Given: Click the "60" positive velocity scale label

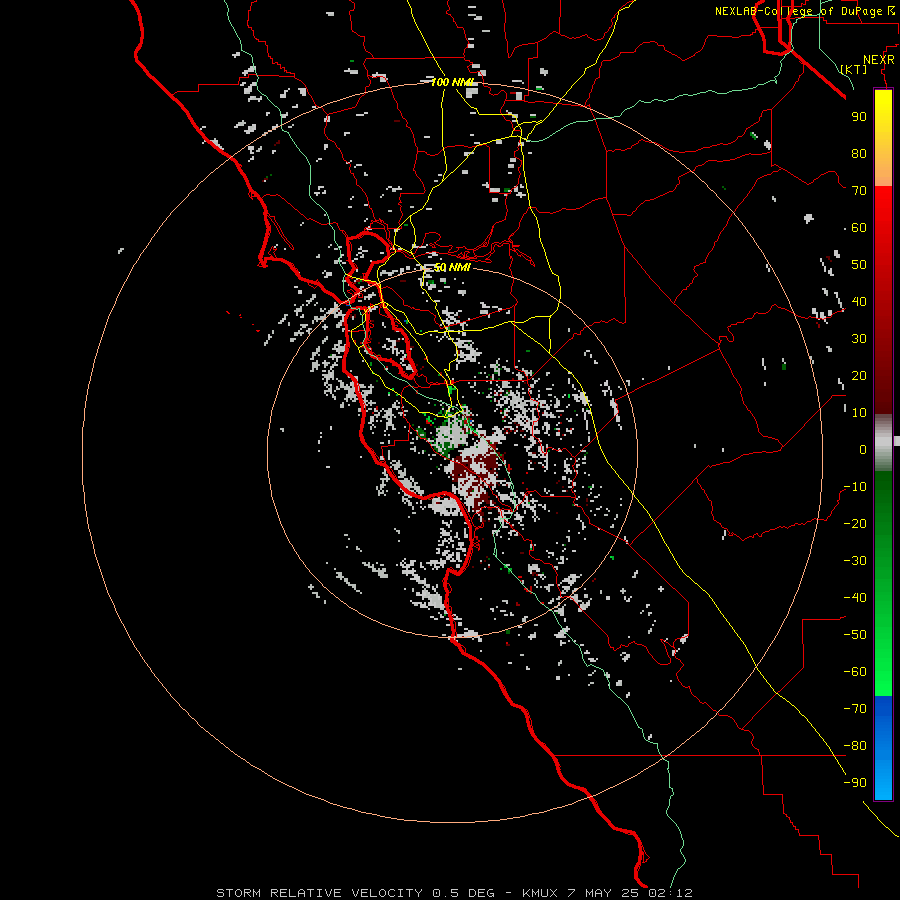Looking at the screenshot, I should coord(859,228).
